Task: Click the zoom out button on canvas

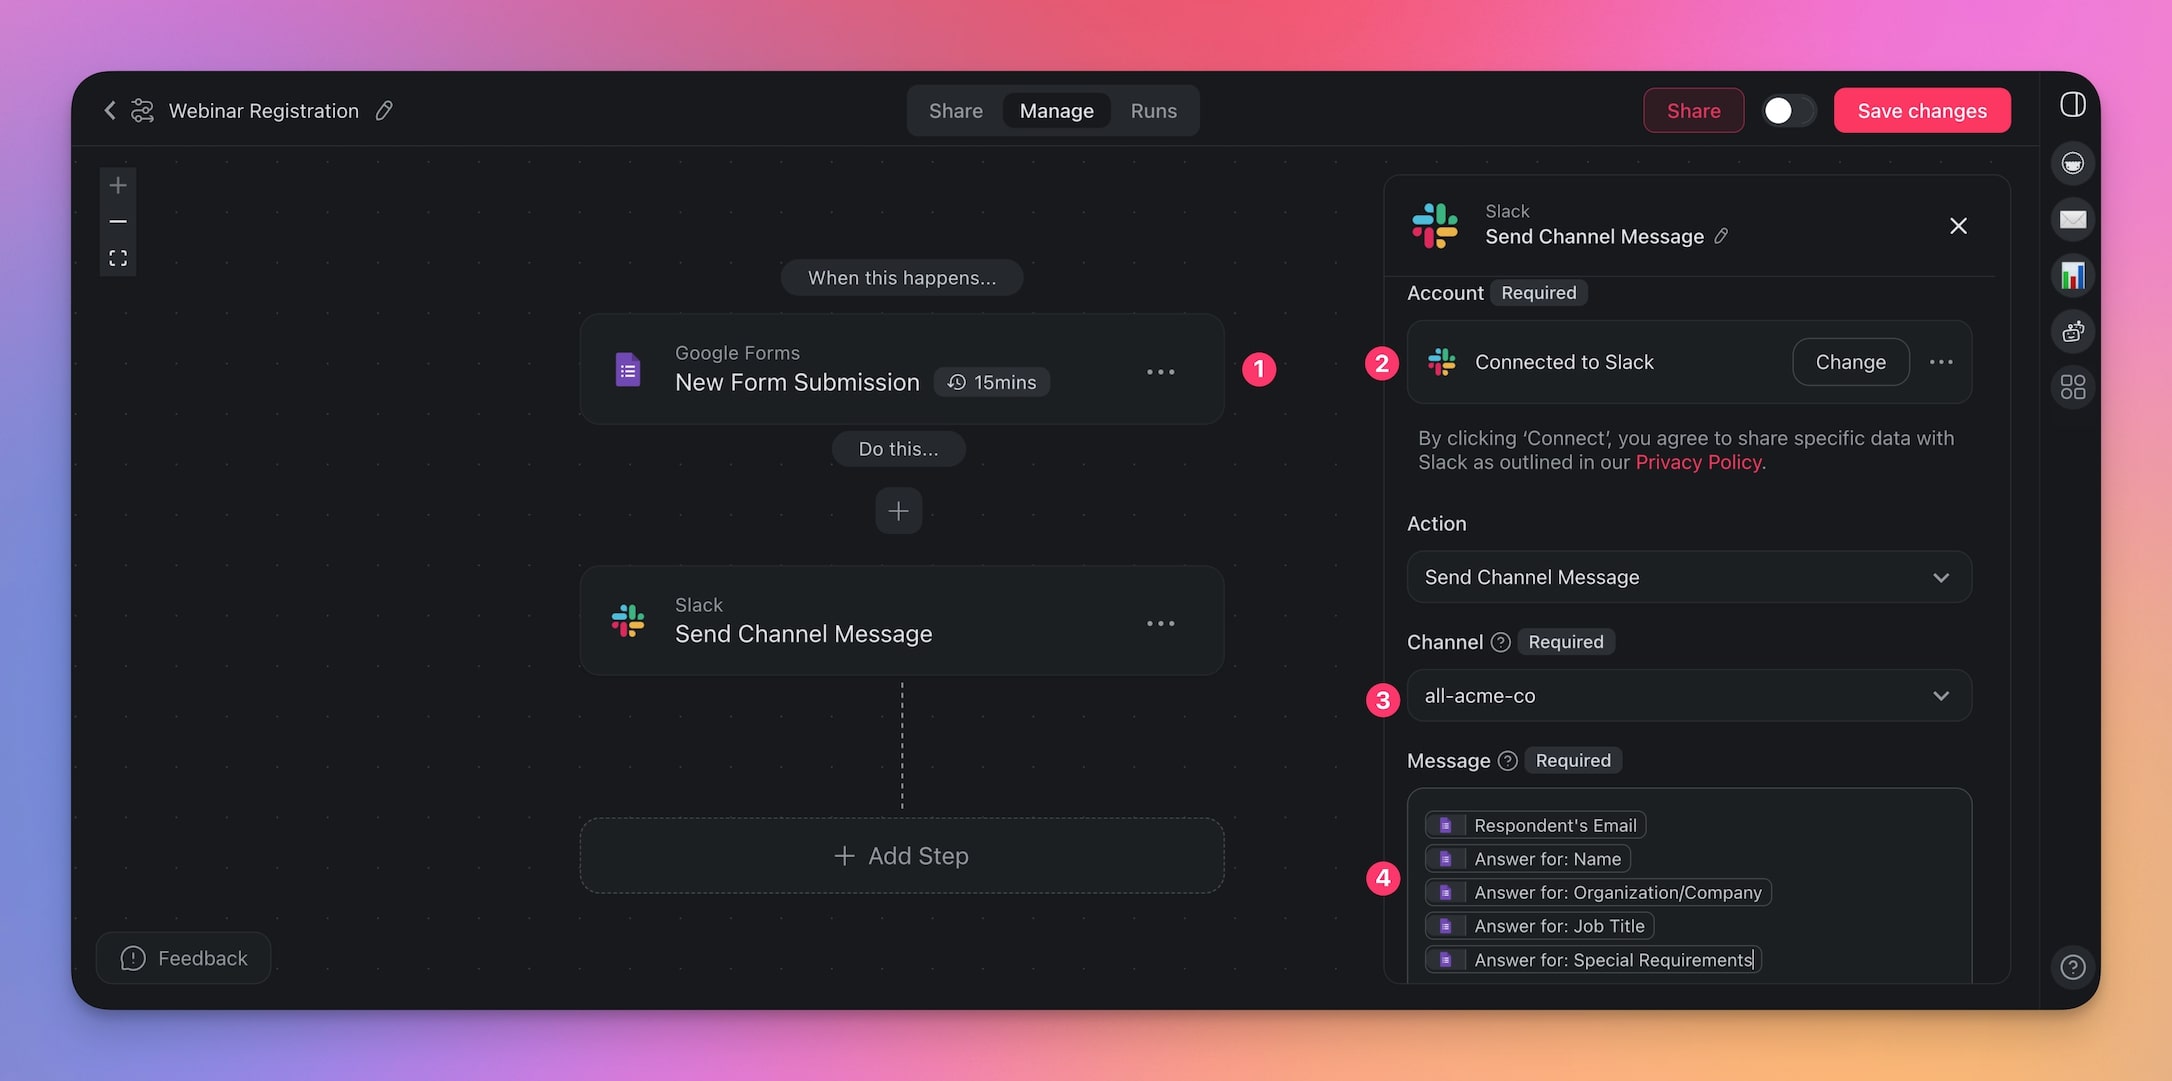Action: coord(118,220)
